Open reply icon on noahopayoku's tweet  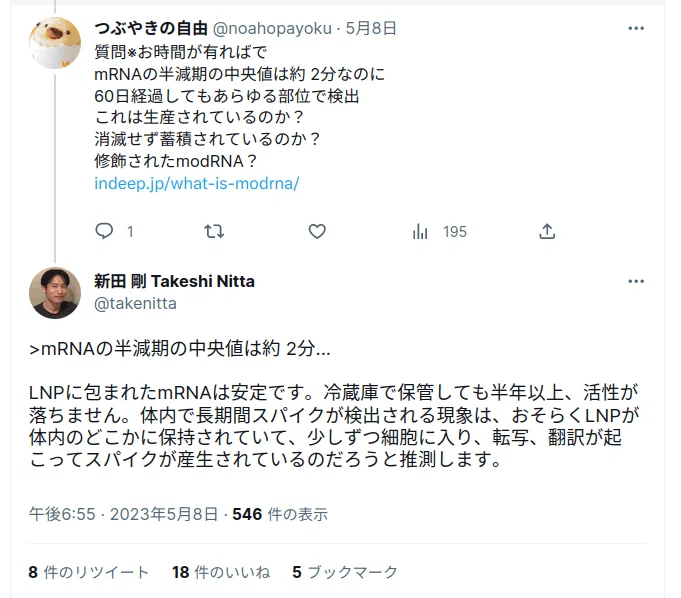click(104, 231)
